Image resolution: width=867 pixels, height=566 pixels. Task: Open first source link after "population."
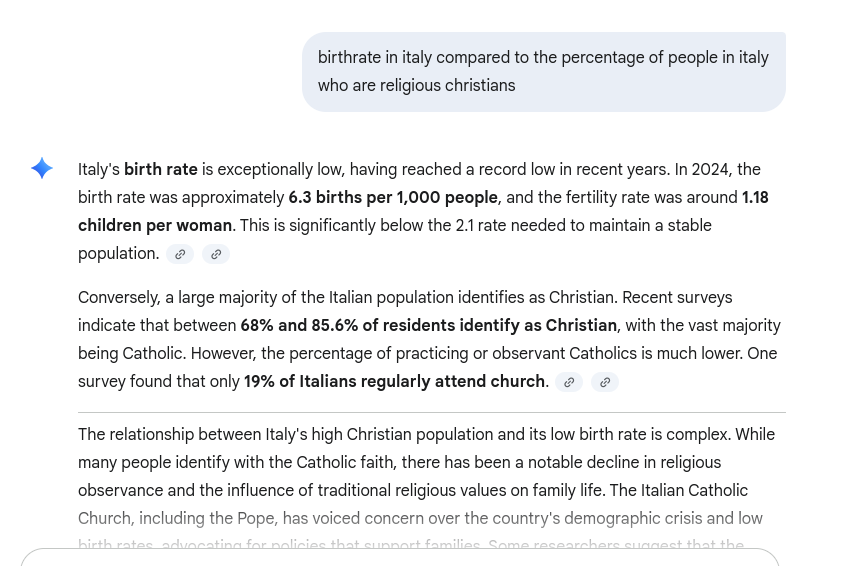[180, 254]
